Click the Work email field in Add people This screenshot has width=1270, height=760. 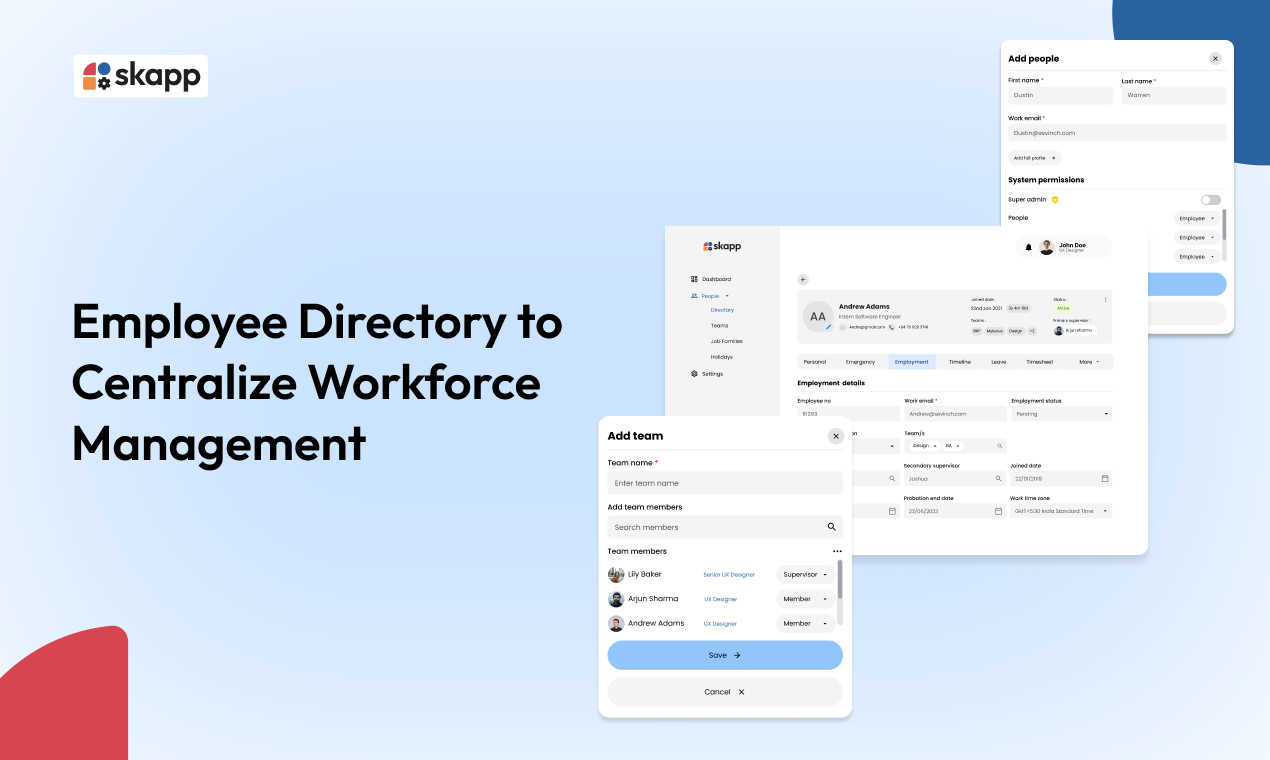point(1117,132)
